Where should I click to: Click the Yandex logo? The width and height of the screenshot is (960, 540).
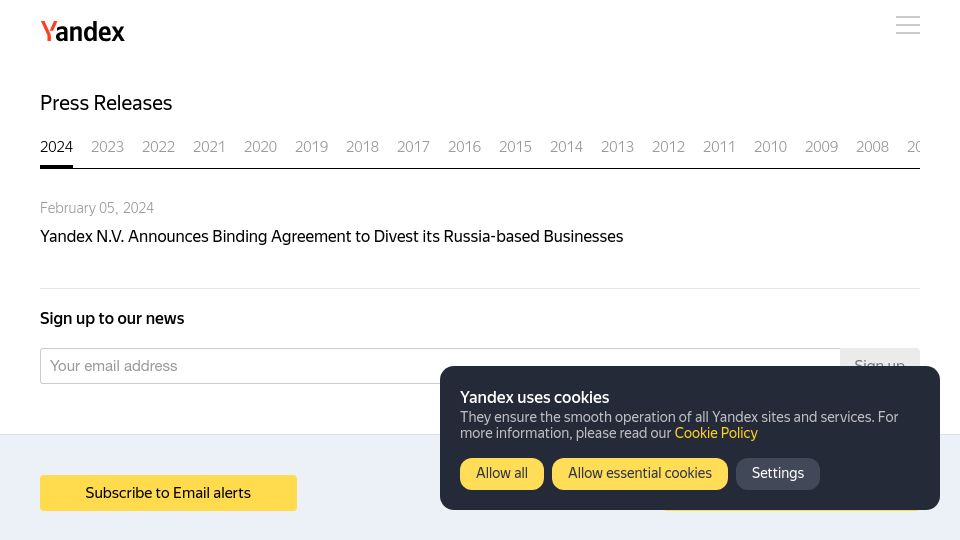[82, 31]
